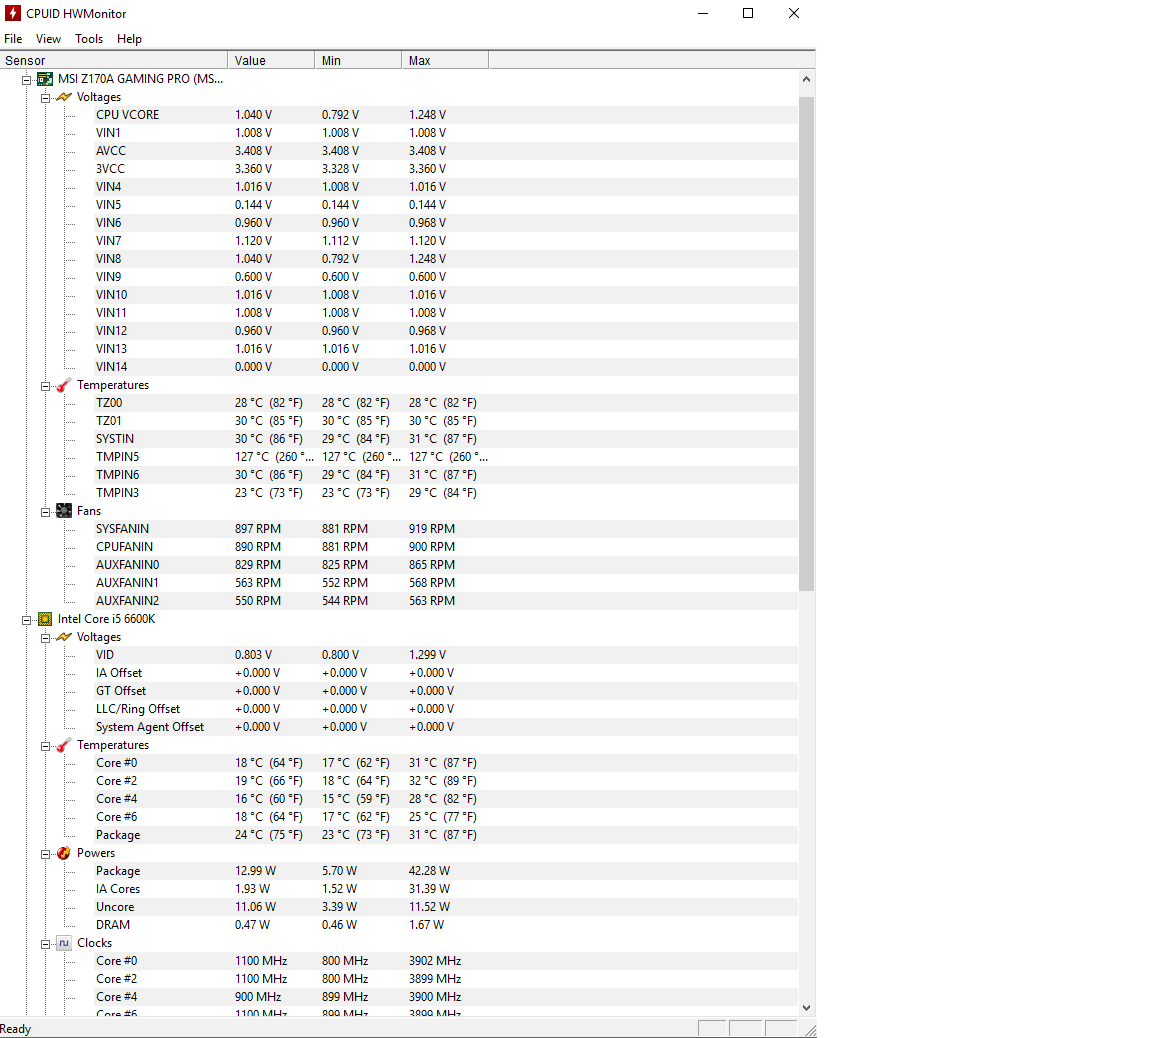This screenshot has height=1038, width=1152.
Task: Select the TZ00 temperature row
Action: click(x=446, y=403)
